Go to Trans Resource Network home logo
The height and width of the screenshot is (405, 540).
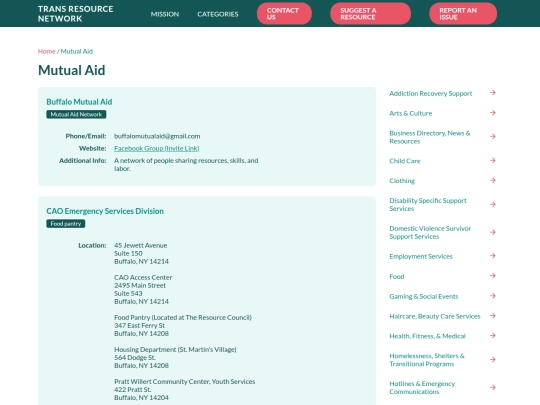[75, 14]
